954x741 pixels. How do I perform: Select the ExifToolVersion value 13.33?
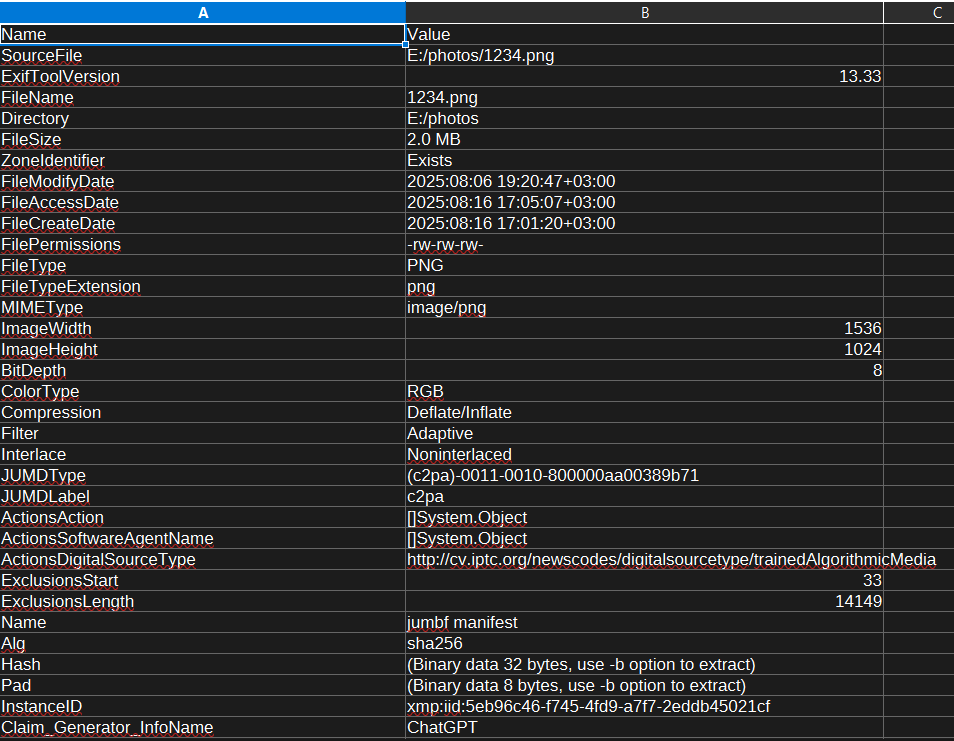859,77
